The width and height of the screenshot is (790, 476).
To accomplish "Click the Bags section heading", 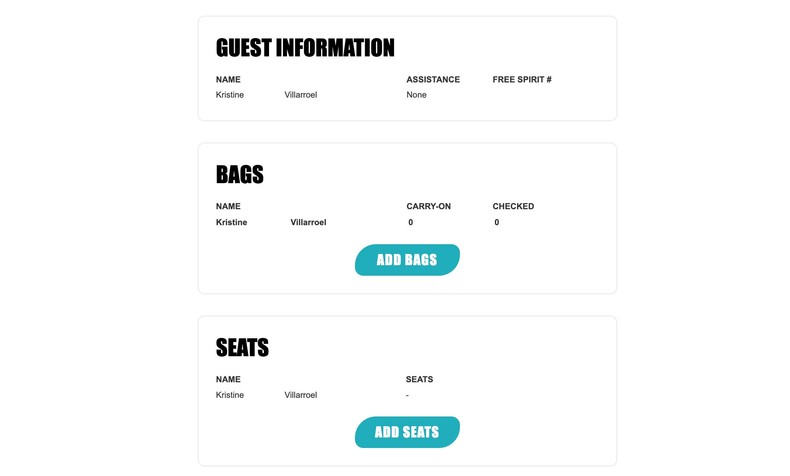I will pyautogui.click(x=240, y=175).
